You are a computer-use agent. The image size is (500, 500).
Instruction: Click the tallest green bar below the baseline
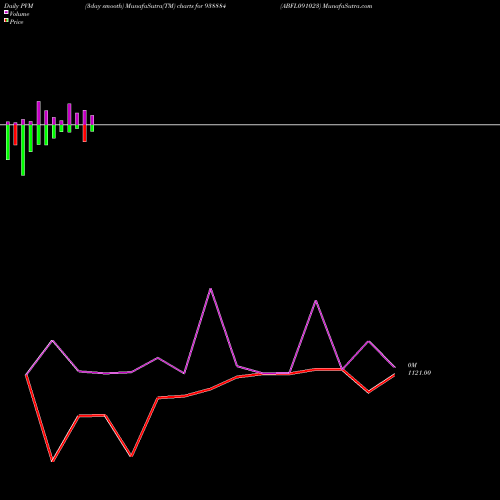(23, 150)
